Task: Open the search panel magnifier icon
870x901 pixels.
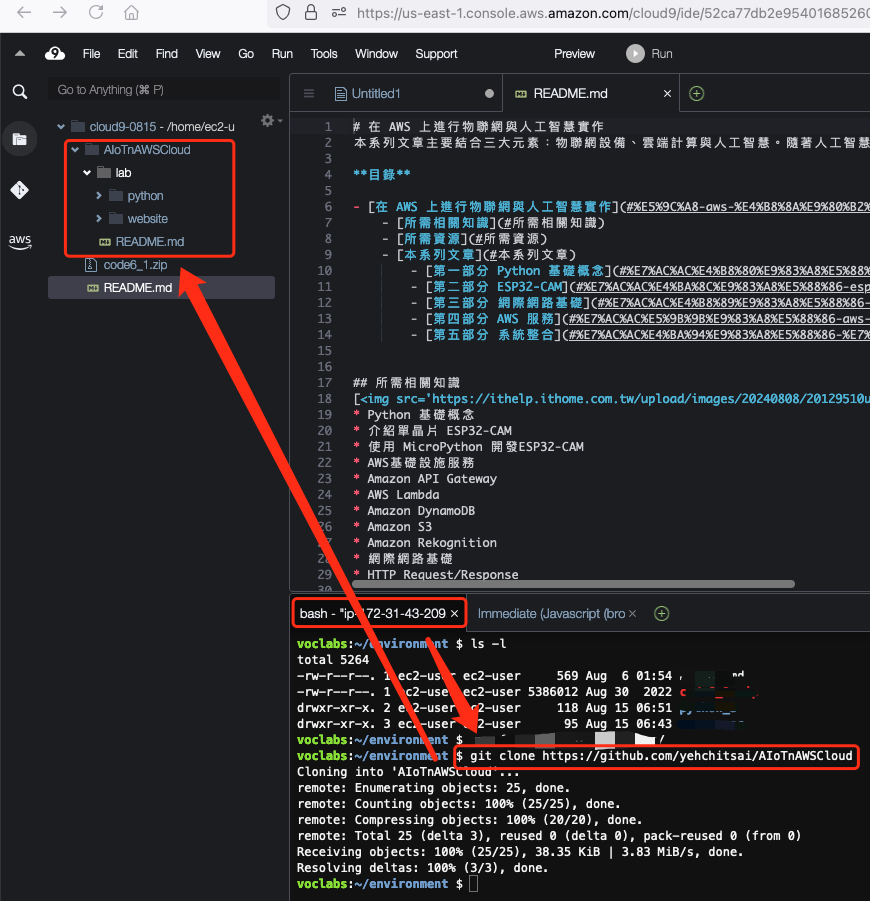Action: (x=20, y=91)
